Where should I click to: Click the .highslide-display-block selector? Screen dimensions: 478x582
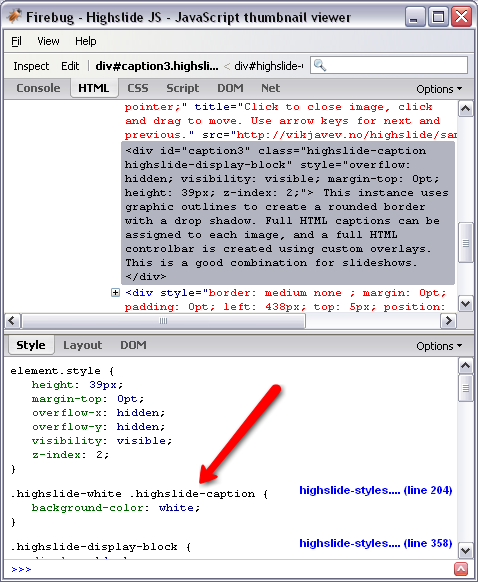[94, 547]
